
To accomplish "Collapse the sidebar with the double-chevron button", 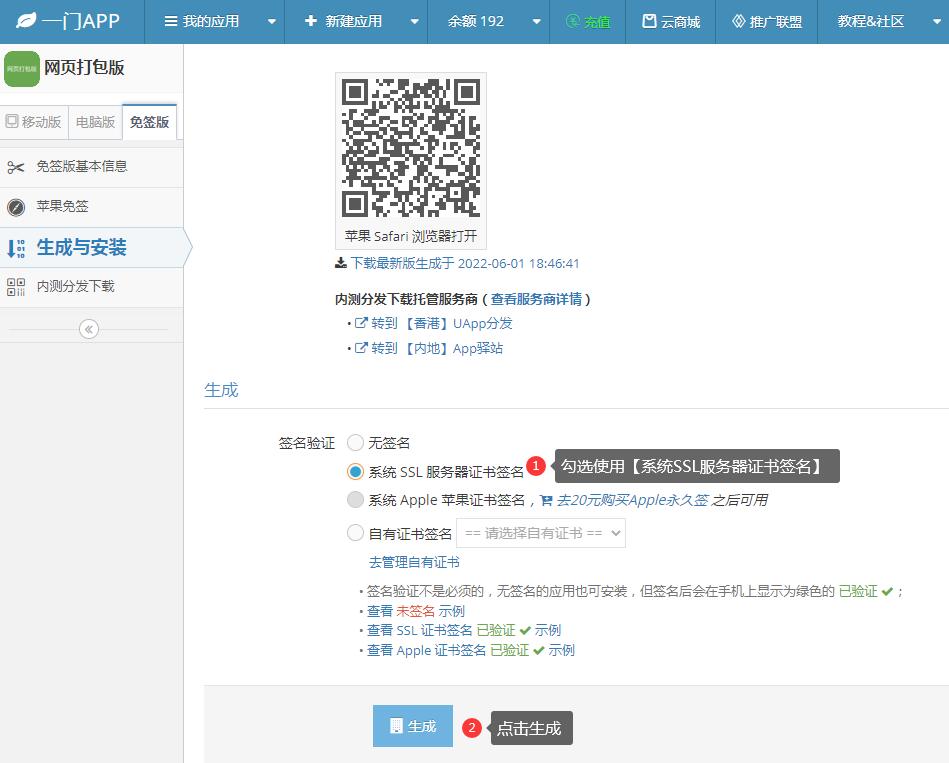I will coord(89,329).
